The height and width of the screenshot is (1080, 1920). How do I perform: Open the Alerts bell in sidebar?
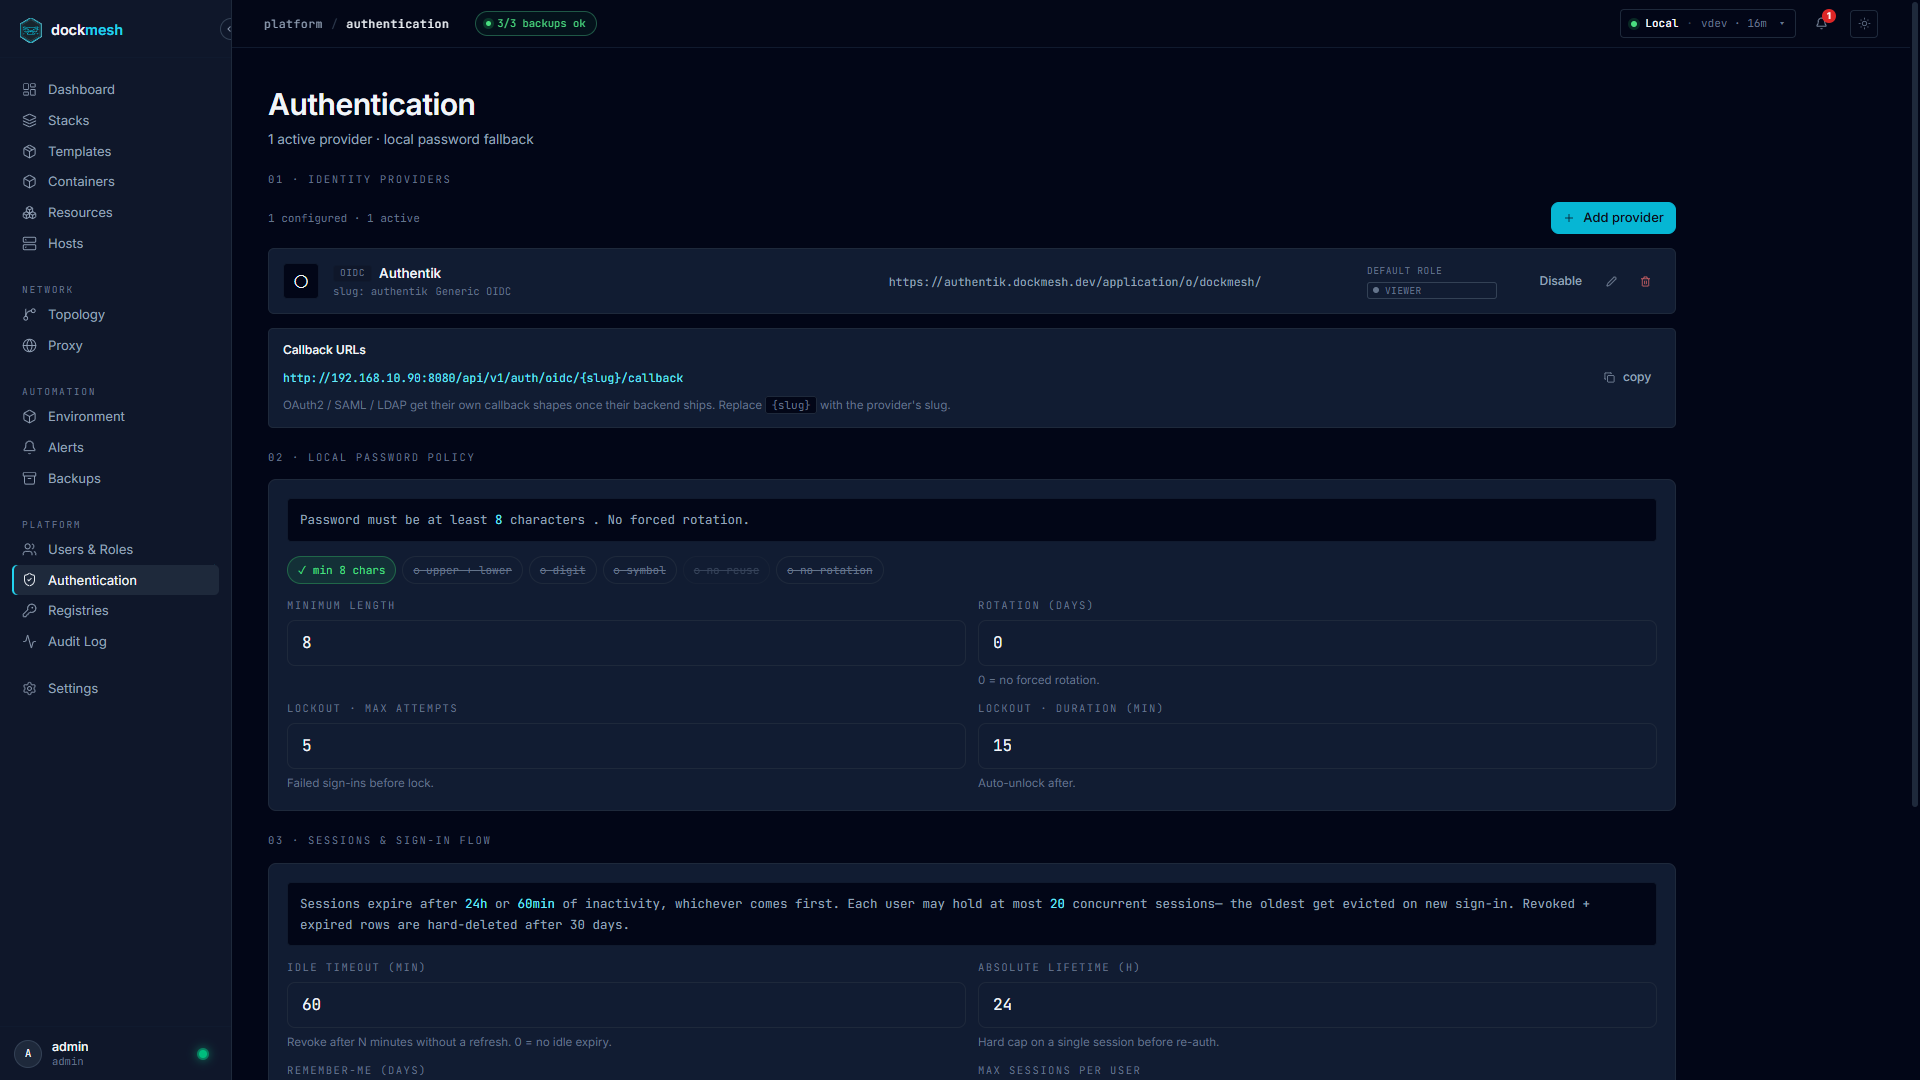(x=30, y=448)
